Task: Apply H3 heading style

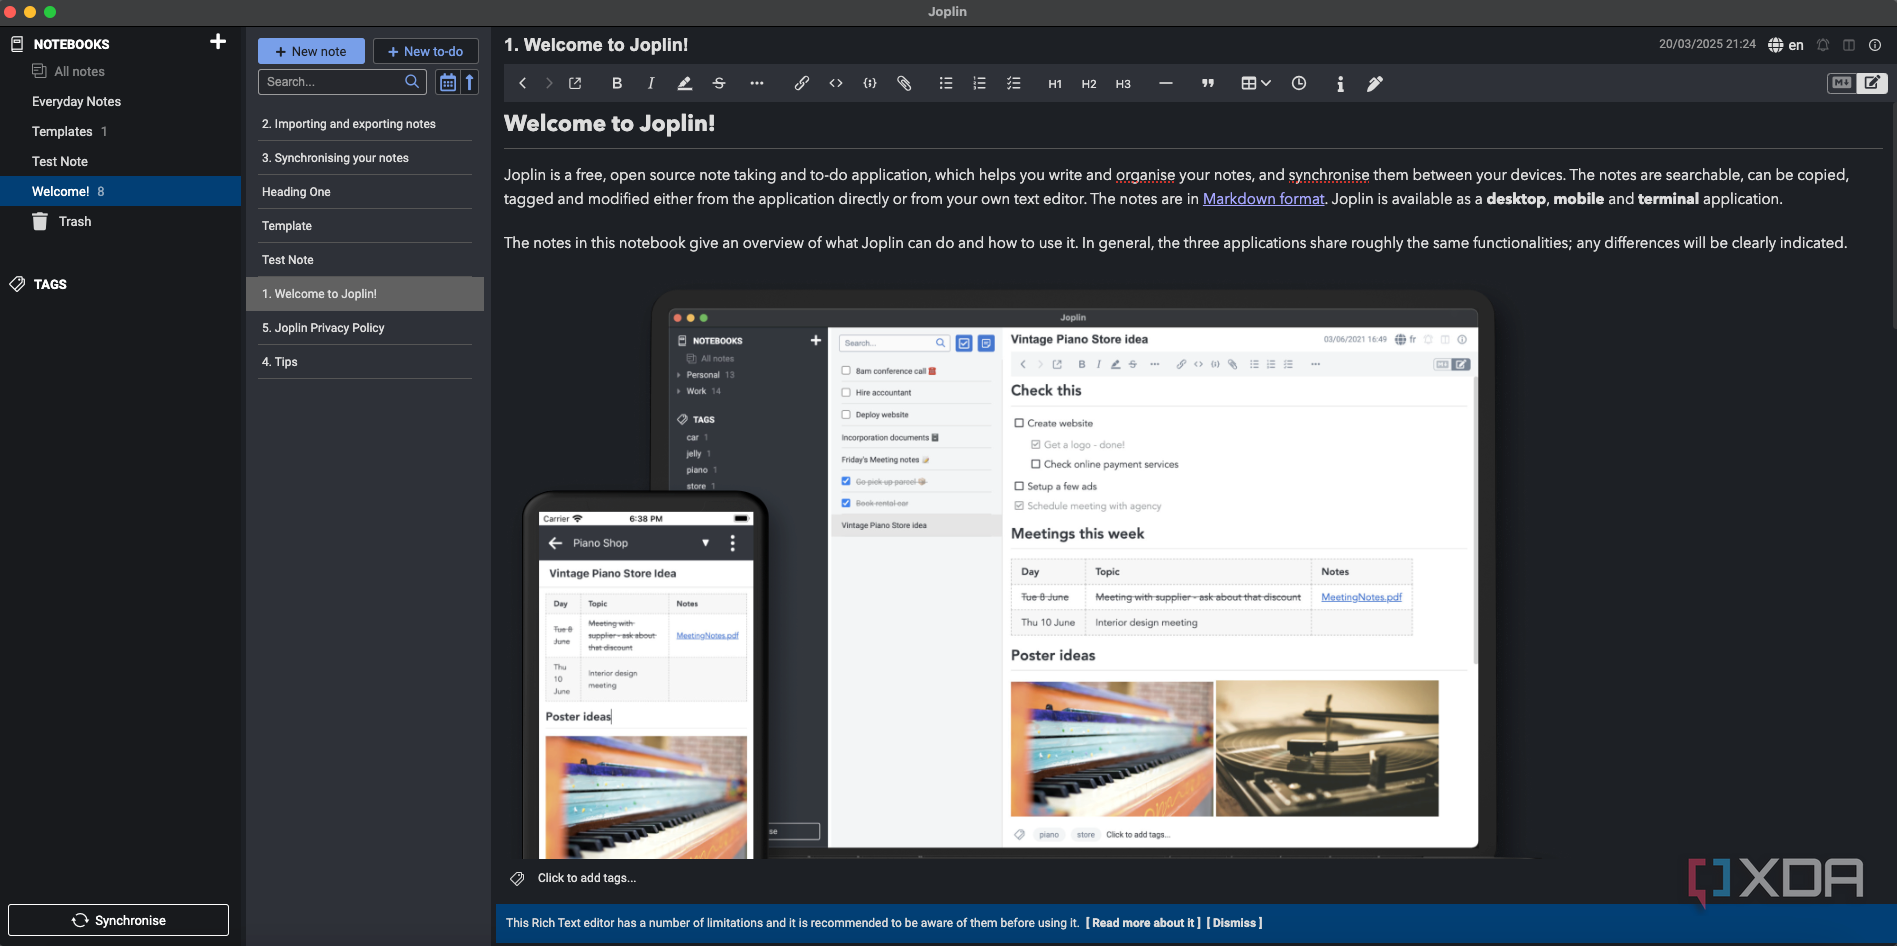Action: point(1123,84)
